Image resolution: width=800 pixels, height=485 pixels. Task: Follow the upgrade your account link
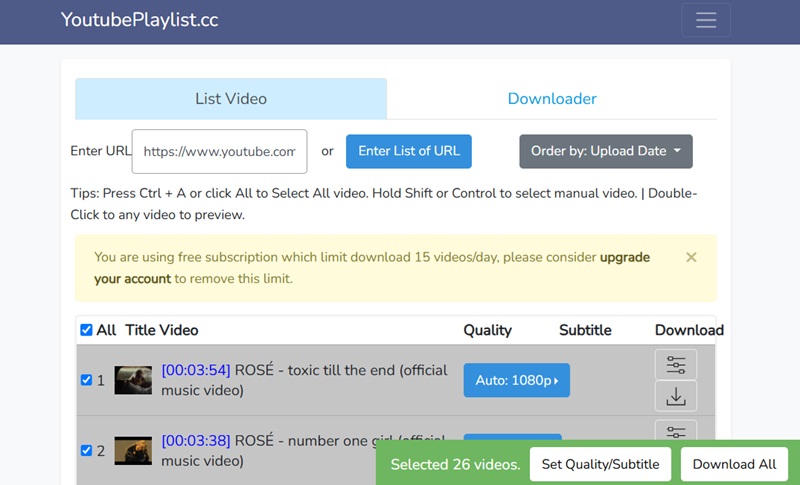tap(624, 257)
